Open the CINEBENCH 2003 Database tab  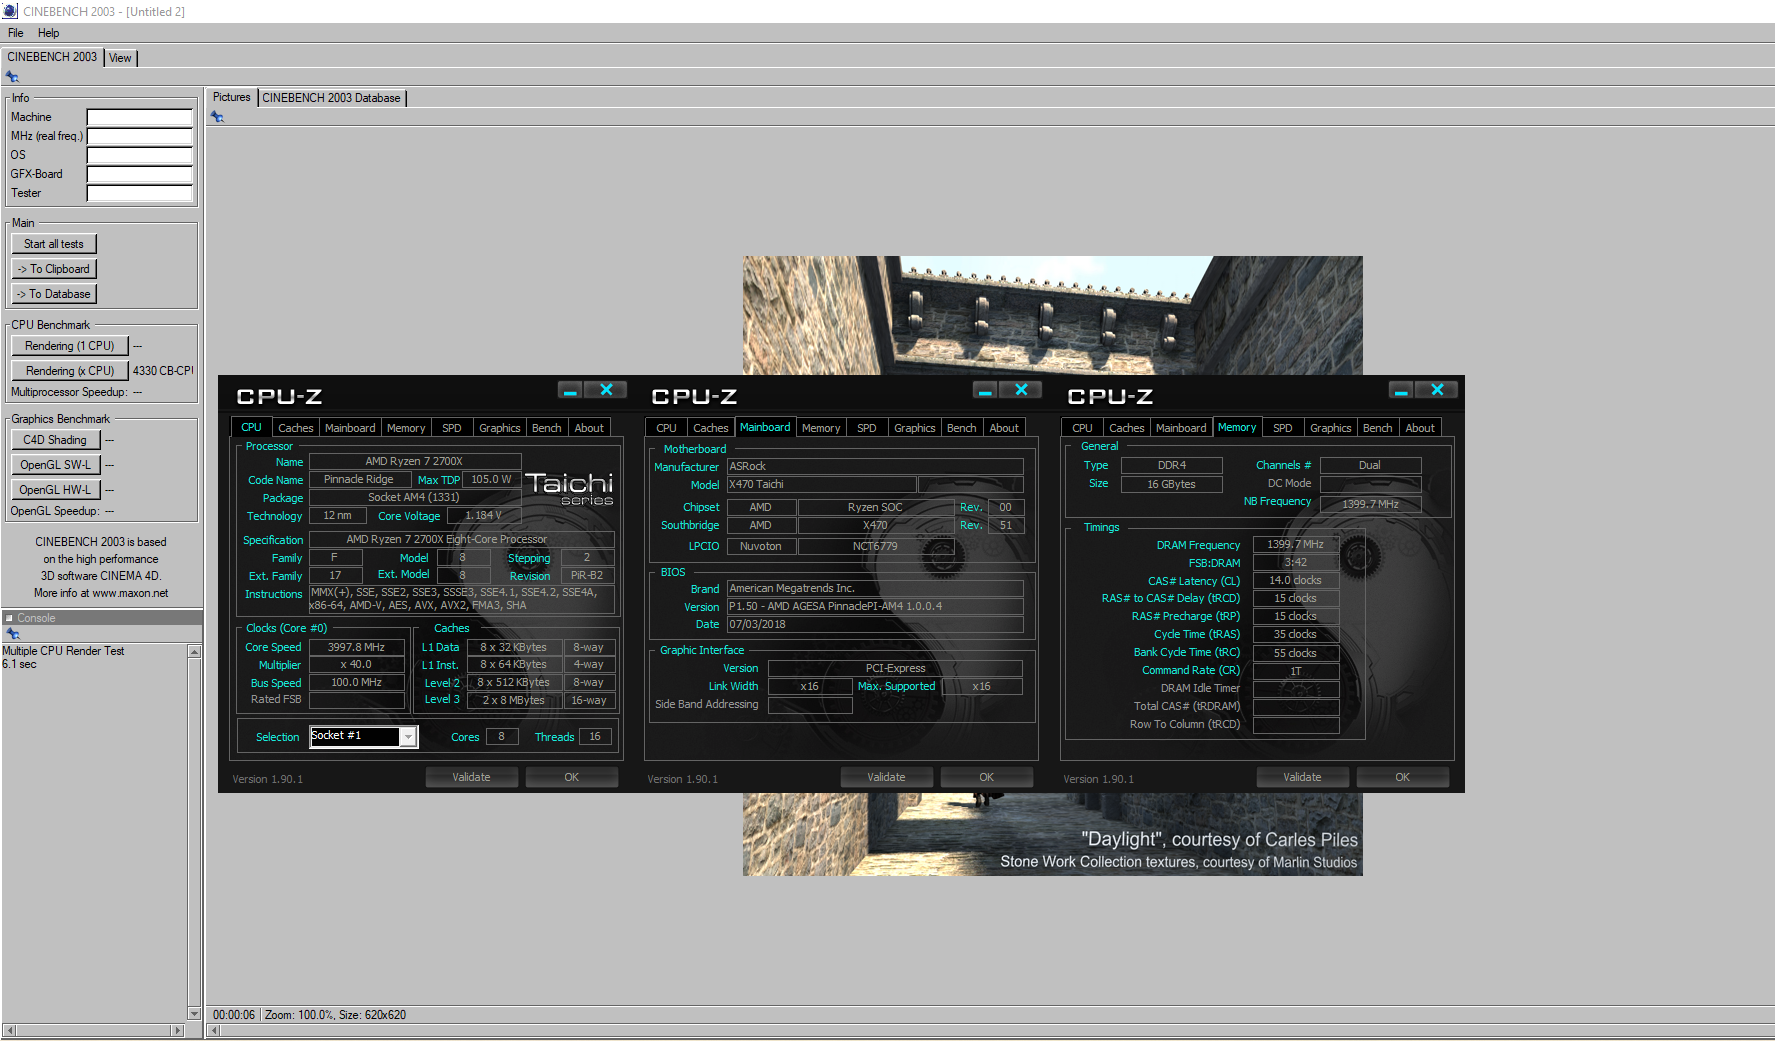coord(332,98)
